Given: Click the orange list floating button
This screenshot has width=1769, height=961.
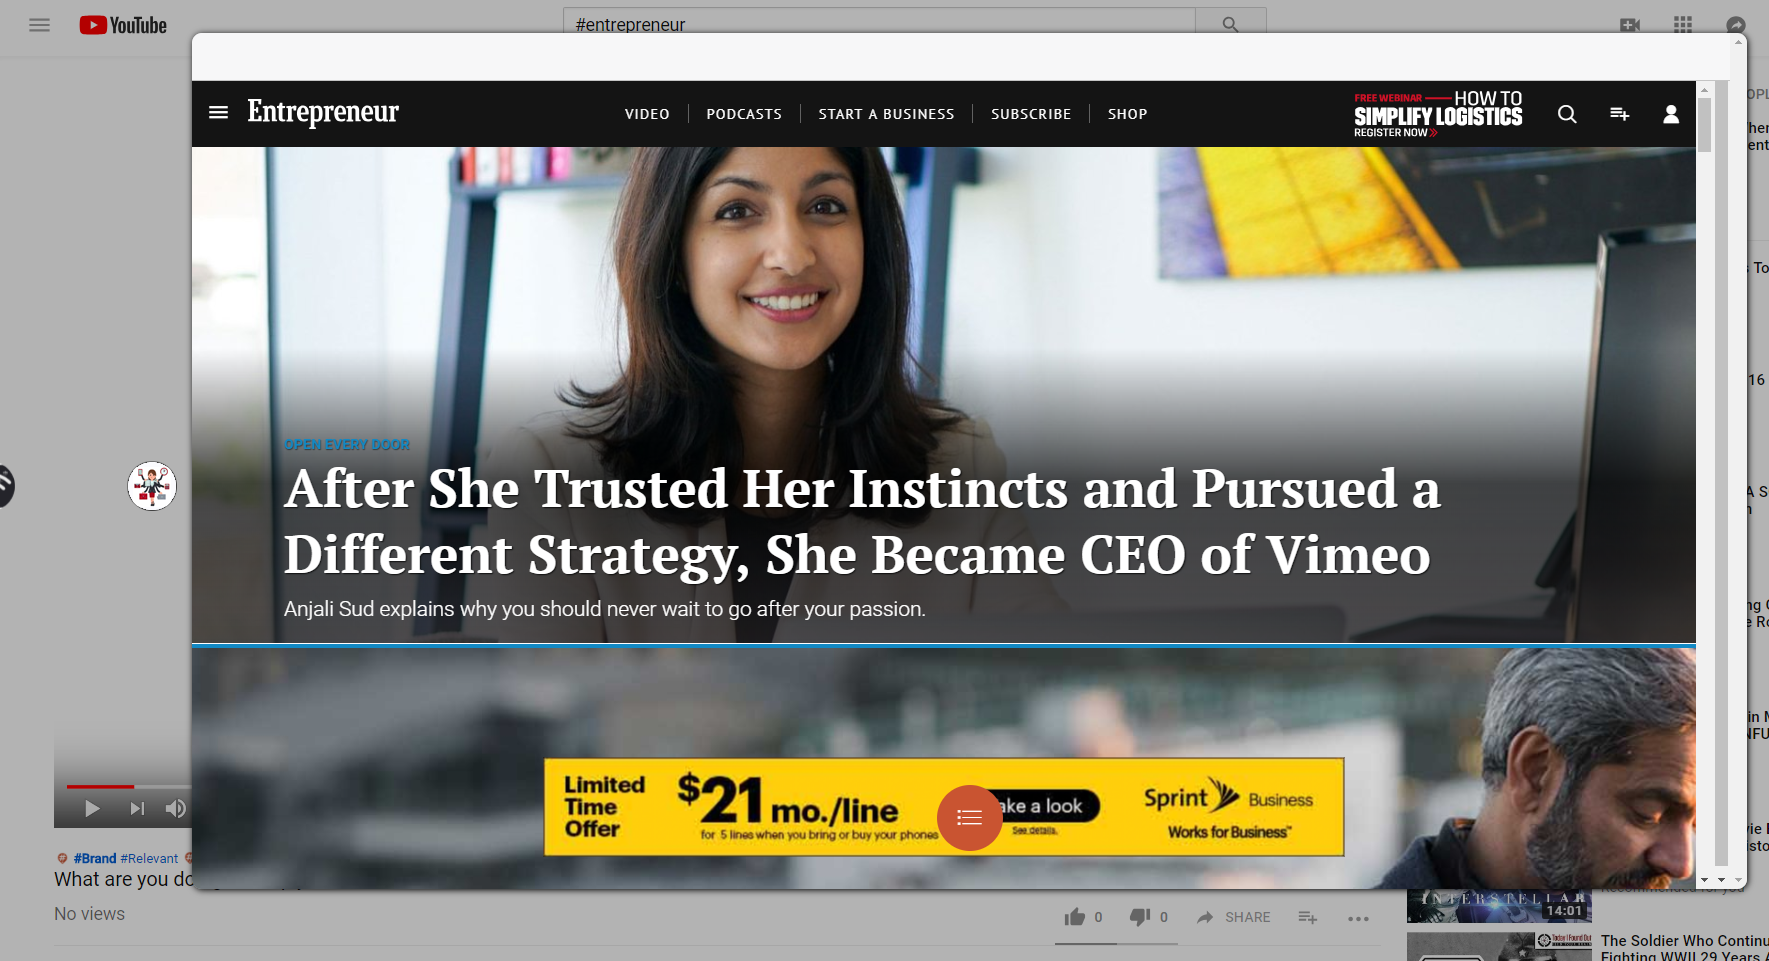Looking at the screenshot, I should tap(969, 818).
